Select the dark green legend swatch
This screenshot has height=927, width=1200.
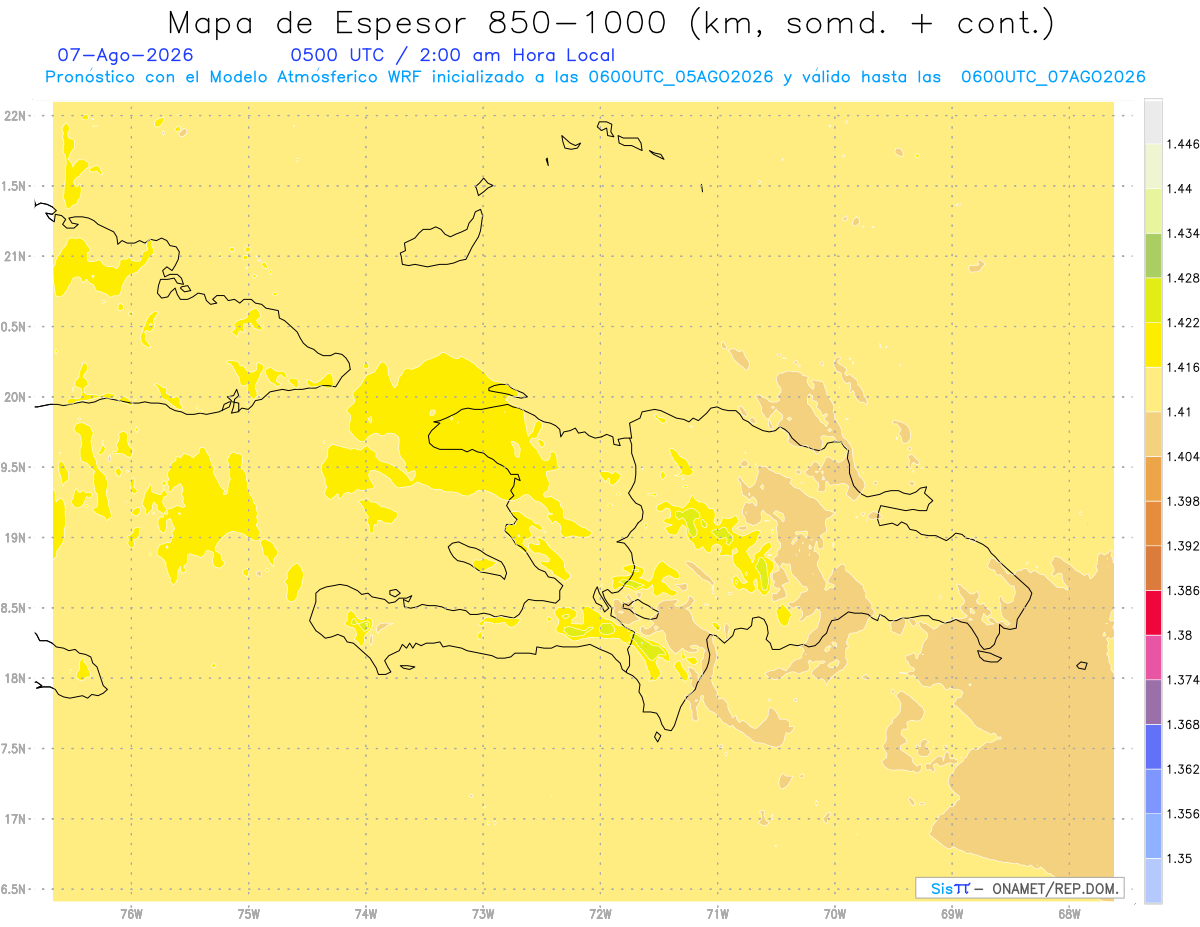(1153, 256)
